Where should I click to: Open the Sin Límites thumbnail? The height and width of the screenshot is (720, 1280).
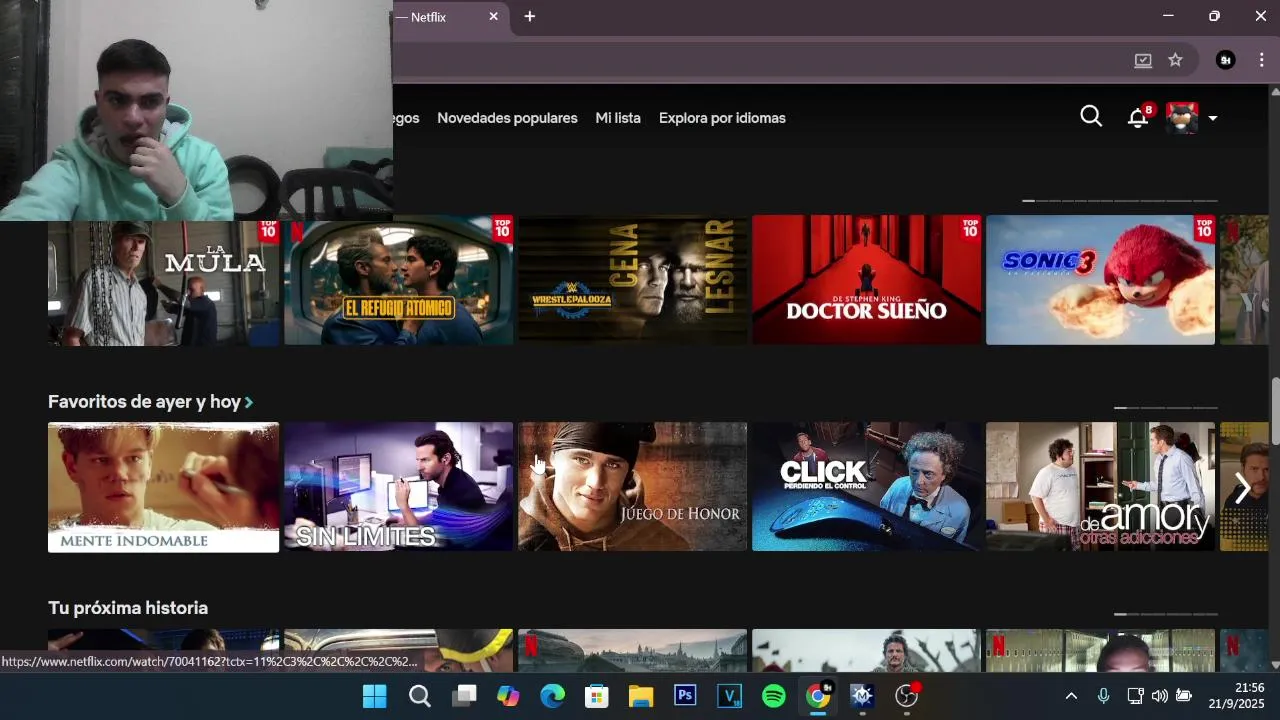[398, 487]
